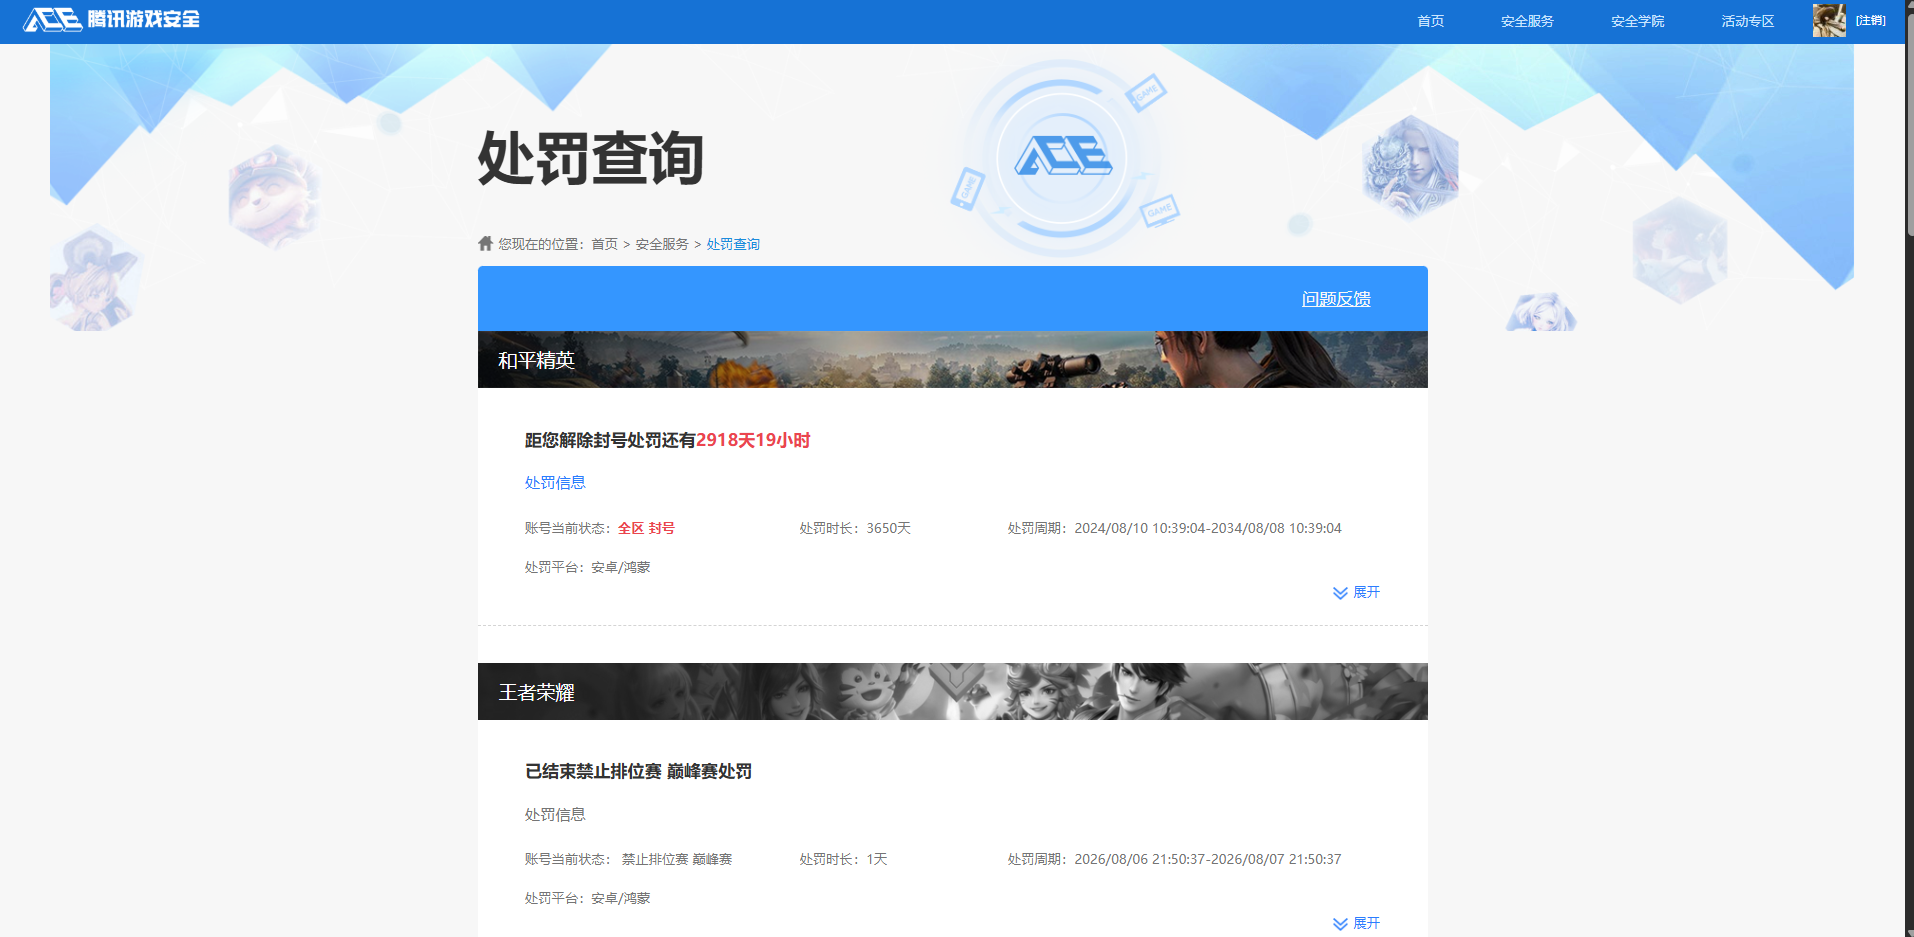Click the large circular ACE emblem
This screenshot has width=1914, height=937.
1062,158
